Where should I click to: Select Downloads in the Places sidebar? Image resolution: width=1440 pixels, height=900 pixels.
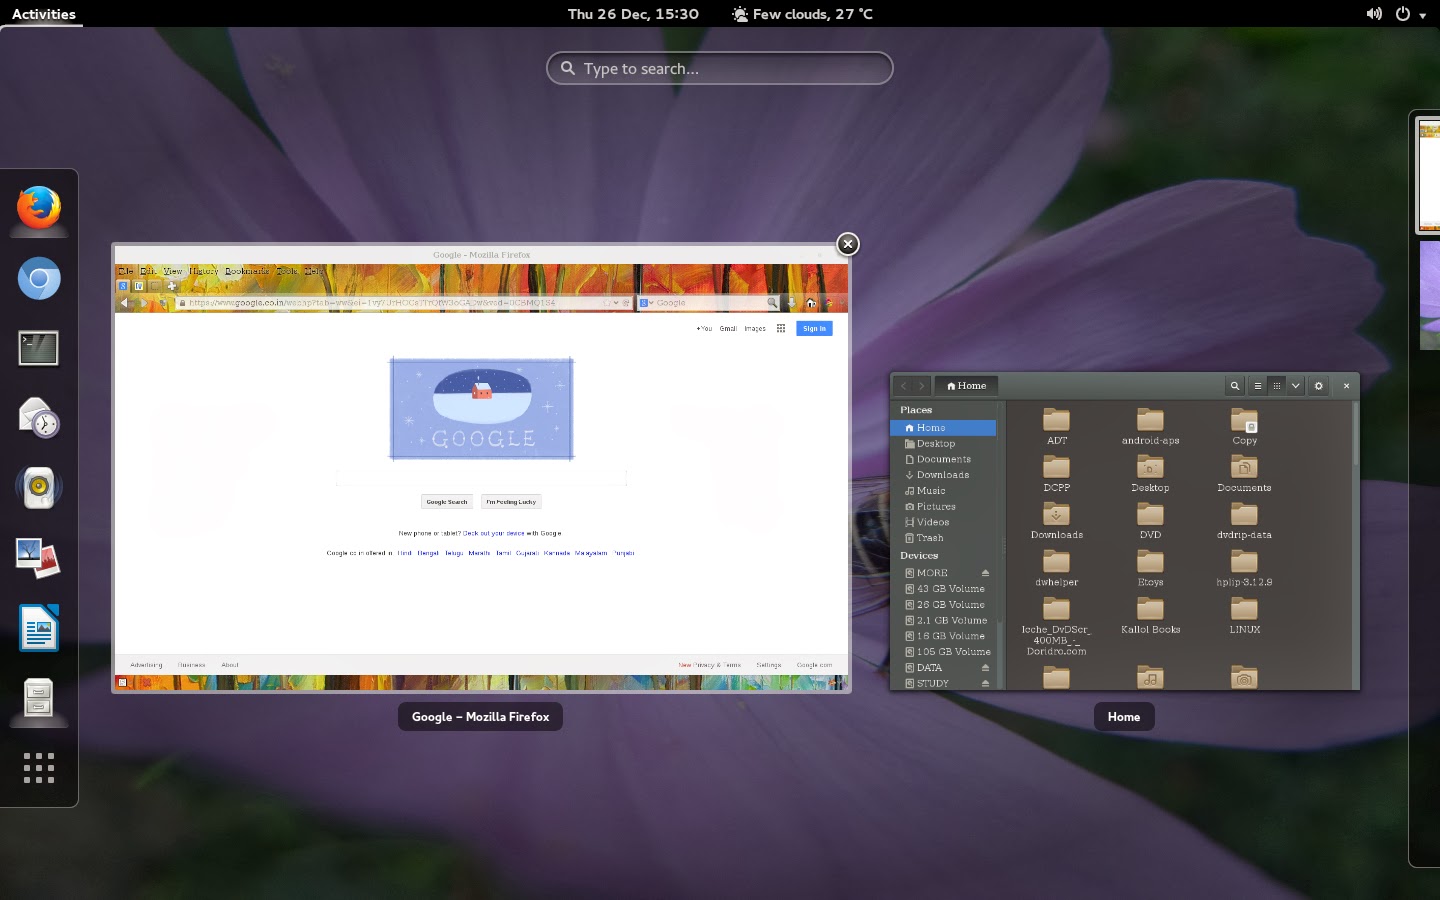943,475
